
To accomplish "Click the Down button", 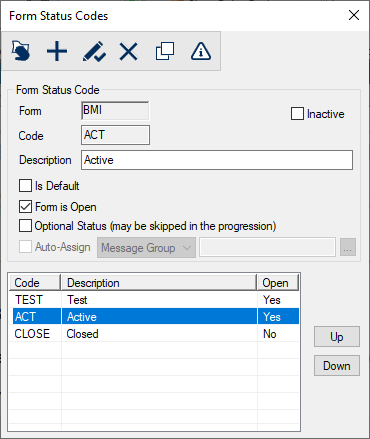I will [x=337, y=366].
